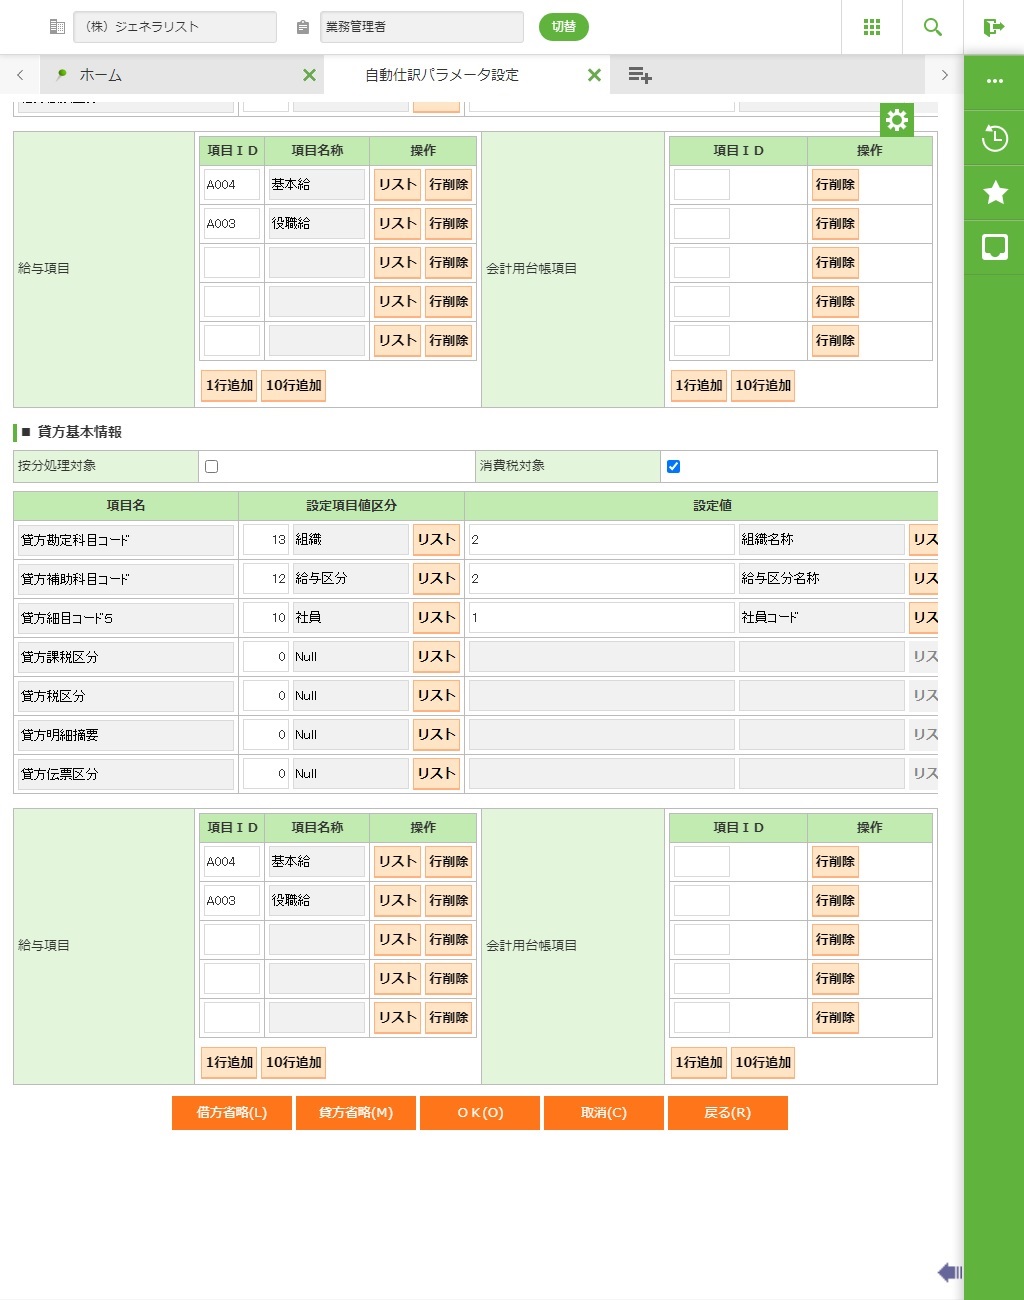Open favorites star icon in sidebar
The width and height of the screenshot is (1024, 1300).
pos(994,192)
